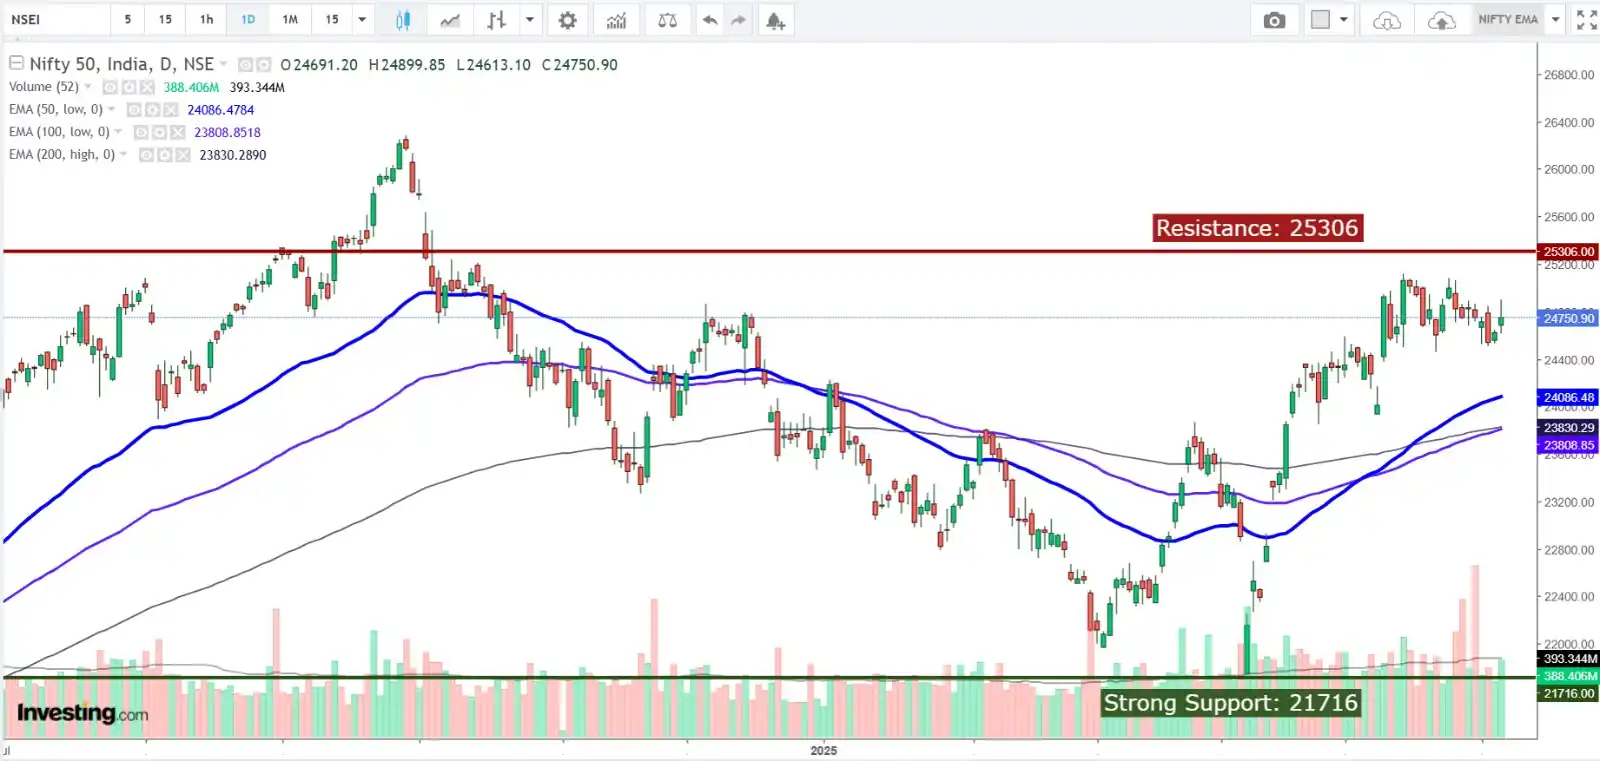Image resolution: width=1600 pixels, height=761 pixels.
Task: Expand the timeframe dropdown arrow
Action: [362, 20]
